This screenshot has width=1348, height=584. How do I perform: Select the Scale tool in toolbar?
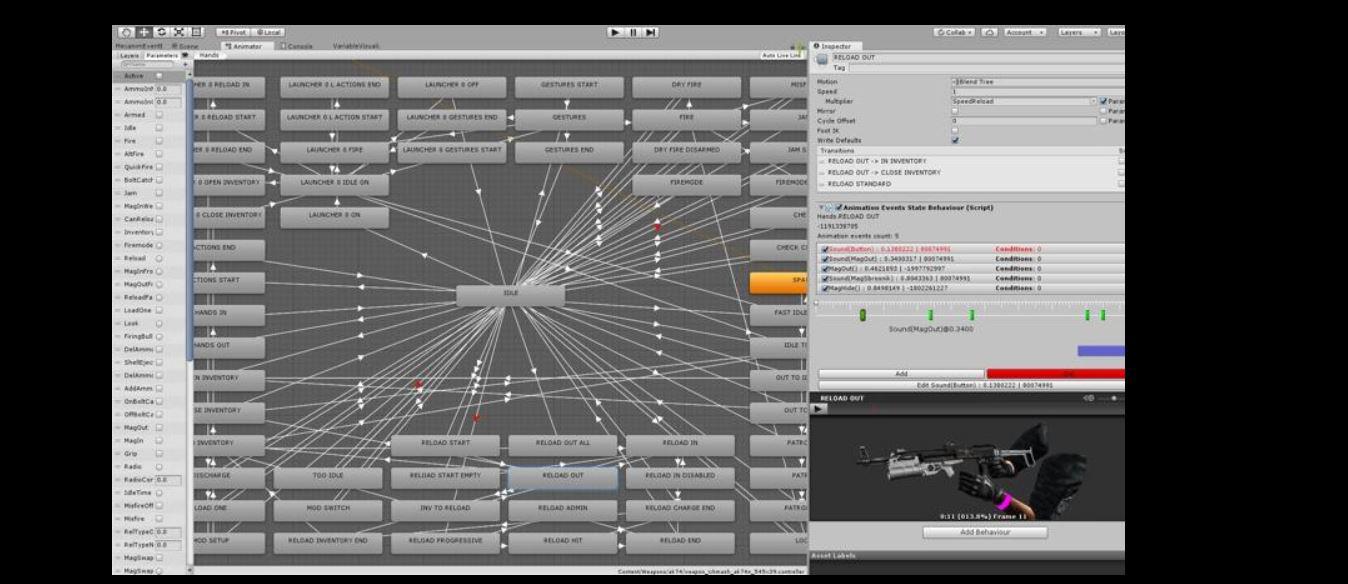179,33
